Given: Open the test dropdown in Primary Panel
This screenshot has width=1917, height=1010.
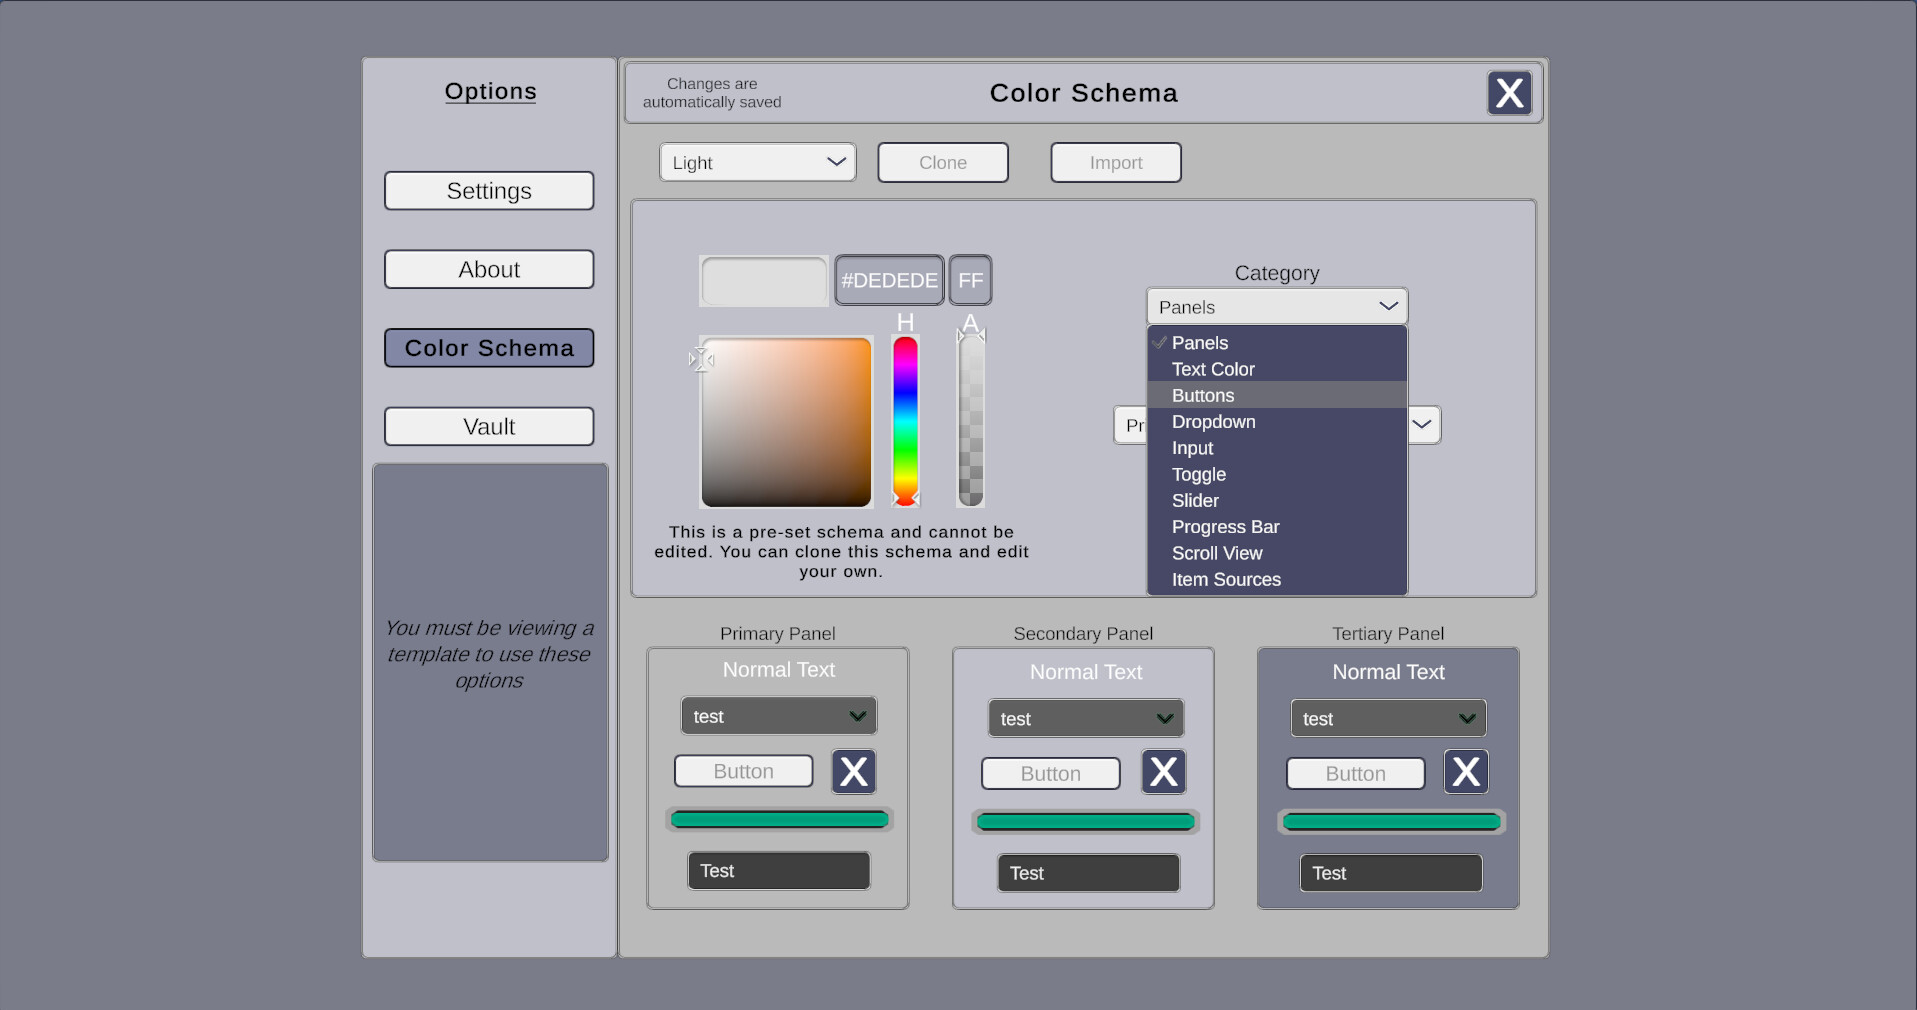Looking at the screenshot, I should (778, 715).
